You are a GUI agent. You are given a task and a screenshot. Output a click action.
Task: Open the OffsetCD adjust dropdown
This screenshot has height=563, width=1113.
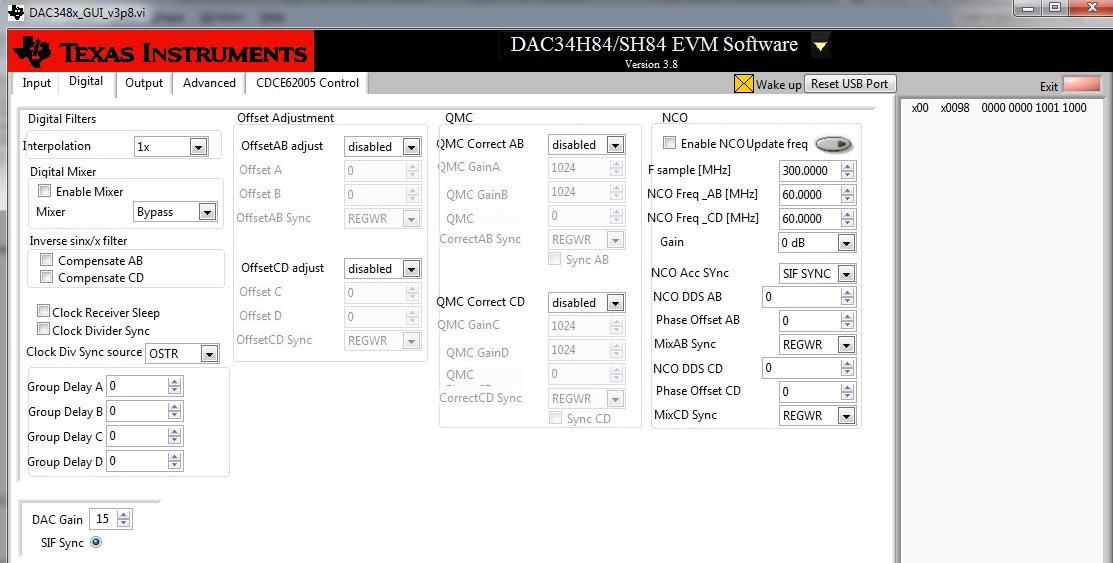pos(411,269)
